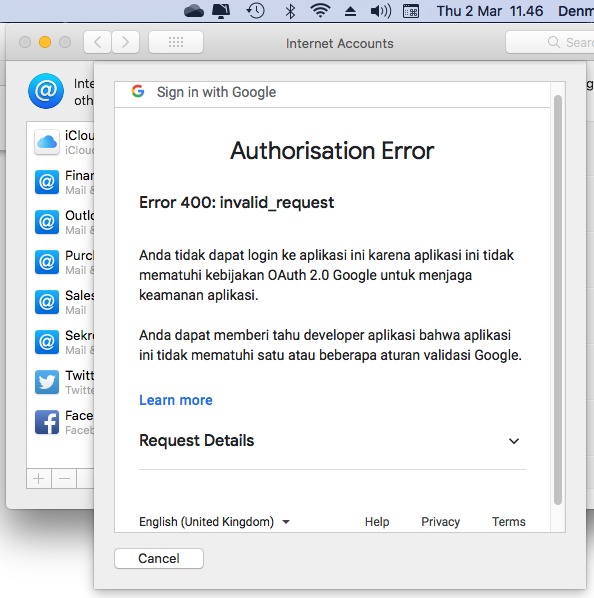This screenshot has width=594, height=598.
Task: Select the Finar mail account icon
Action: pyautogui.click(x=47, y=182)
